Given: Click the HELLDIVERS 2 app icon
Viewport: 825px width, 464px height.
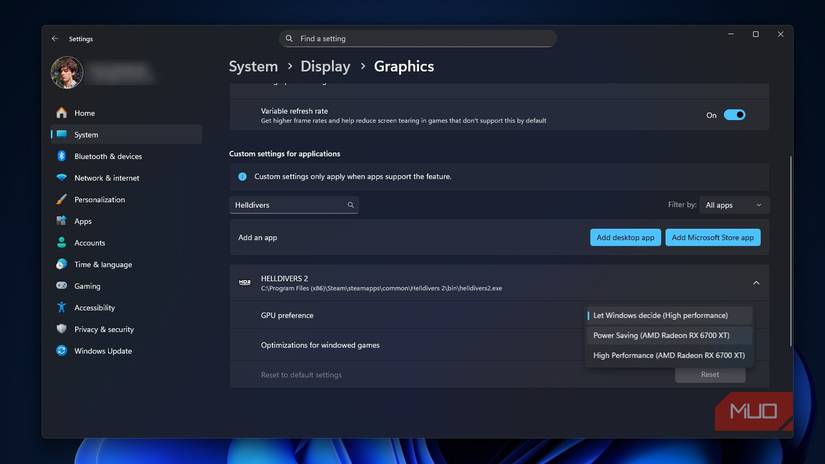Looking at the screenshot, I should (x=245, y=283).
